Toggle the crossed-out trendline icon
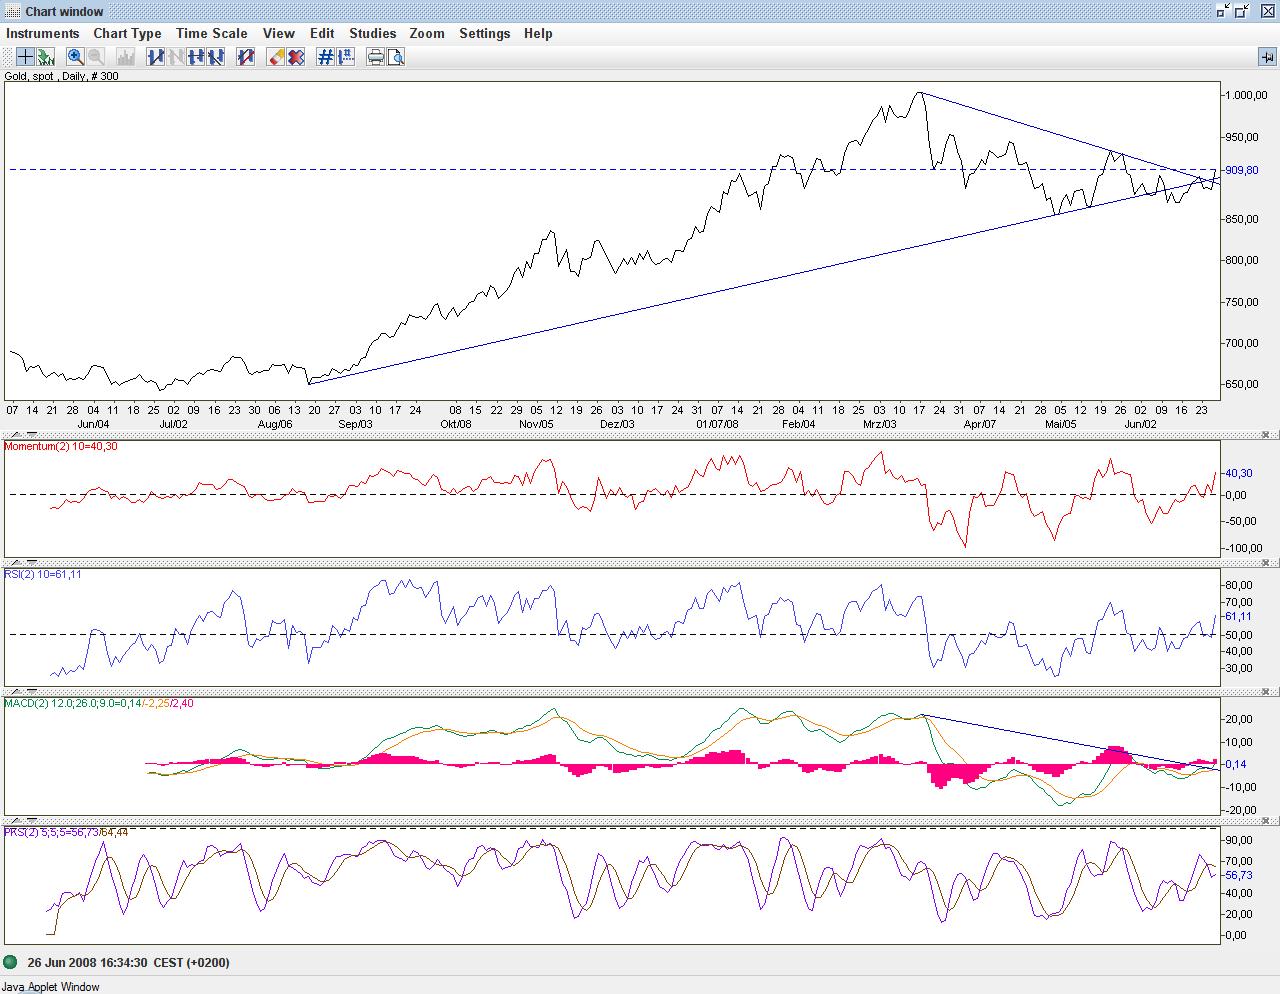The height and width of the screenshot is (994, 1280). coord(246,57)
